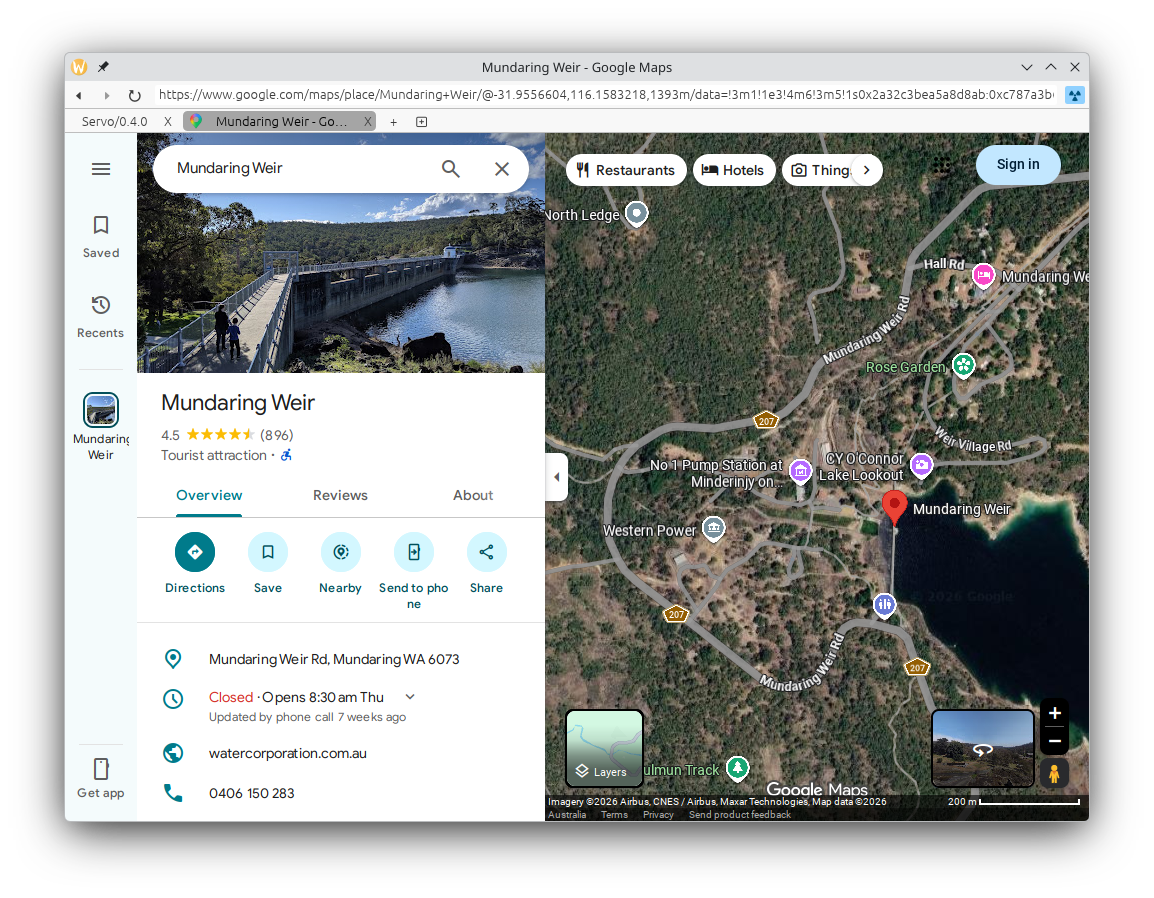Click Send to phone icon
The height and width of the screenshot is (898, 1154).
click(x=414, y=552)
